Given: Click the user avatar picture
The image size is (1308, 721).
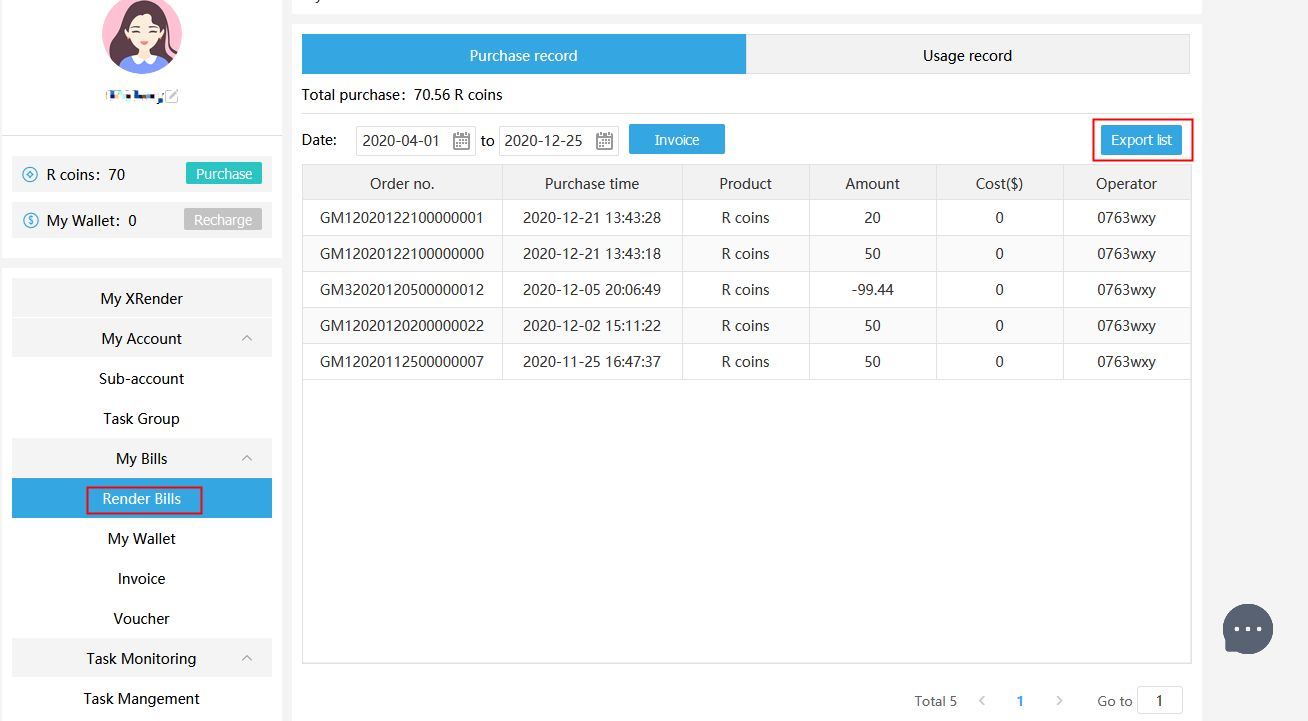Looking at the screenshot, I should tap(142, 35).
